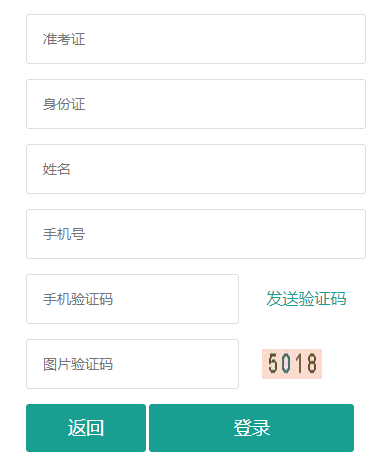This screenshot has height=461, width=382.
Task: Focus the 身份证 input field
Action: pyautogui.click(x=196, y=104)
